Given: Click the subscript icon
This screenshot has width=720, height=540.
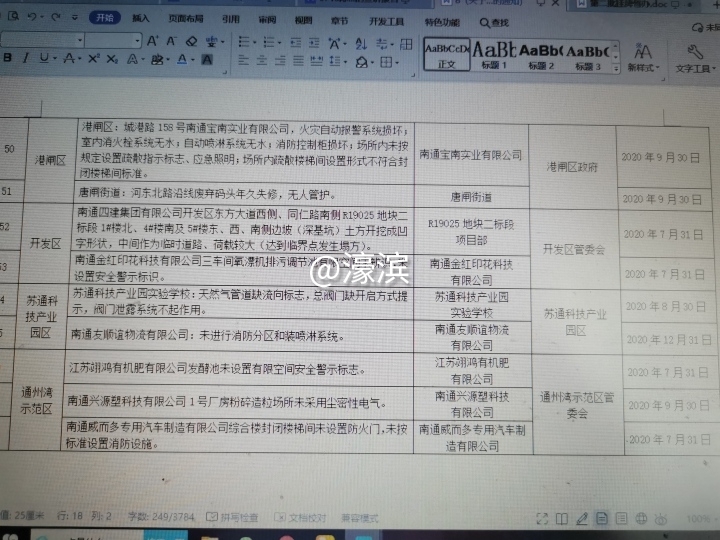Looking at the screenshot, I should [111, 59].
